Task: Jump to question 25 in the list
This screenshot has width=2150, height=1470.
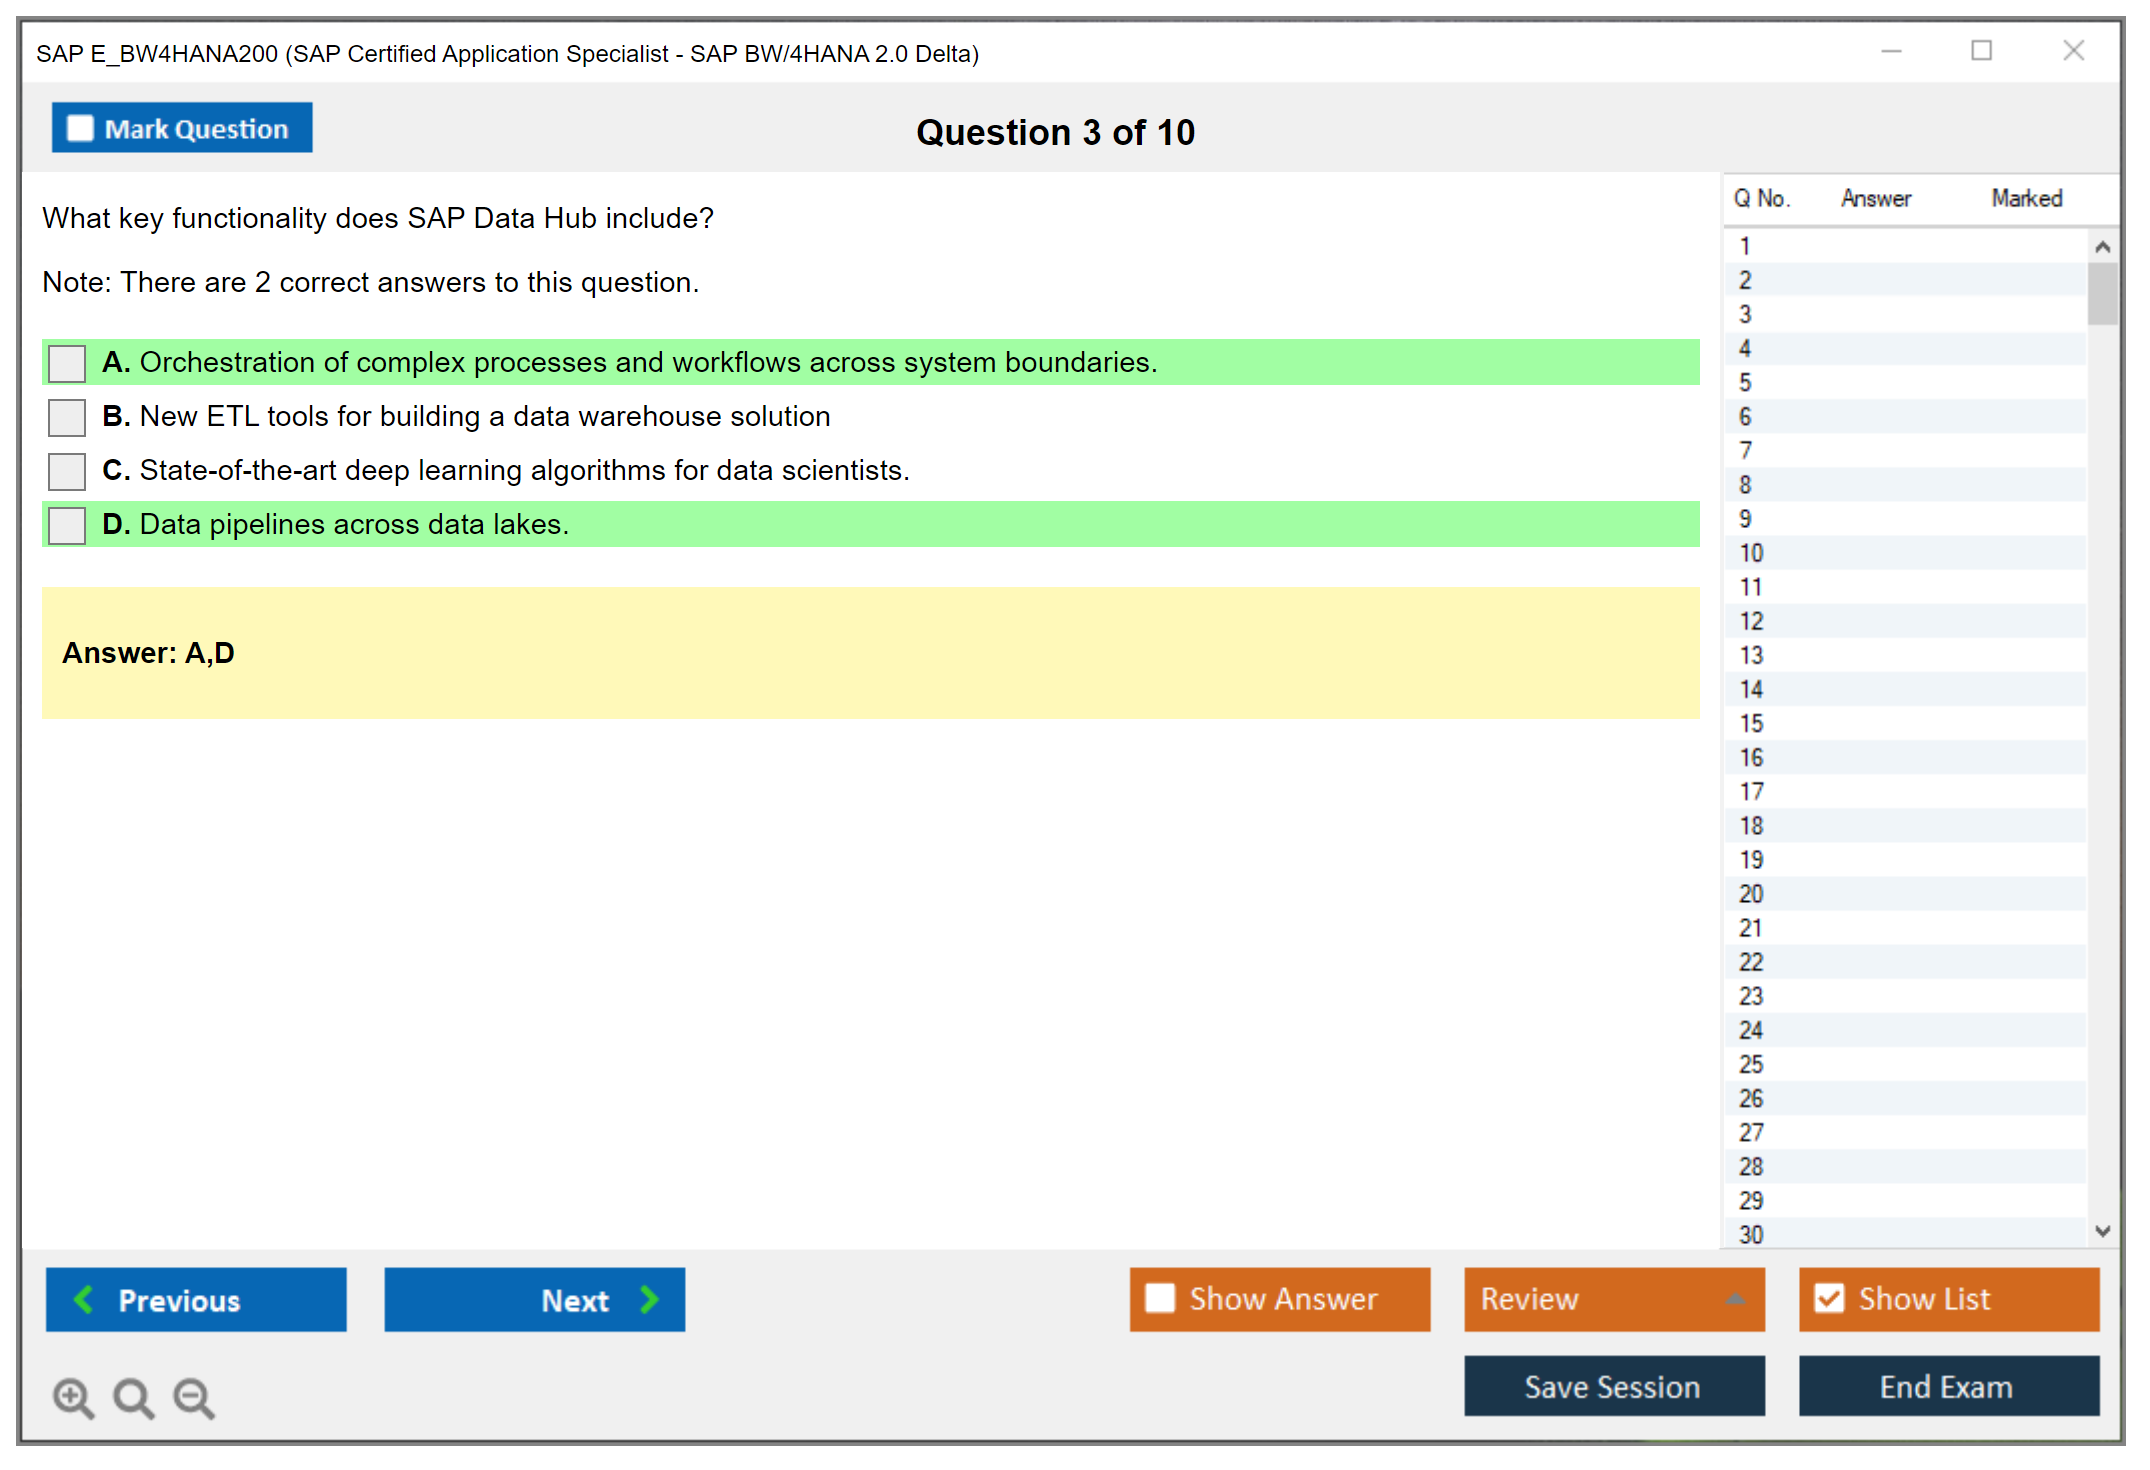Action: pyautogui.click(x=1751, y=1064)
